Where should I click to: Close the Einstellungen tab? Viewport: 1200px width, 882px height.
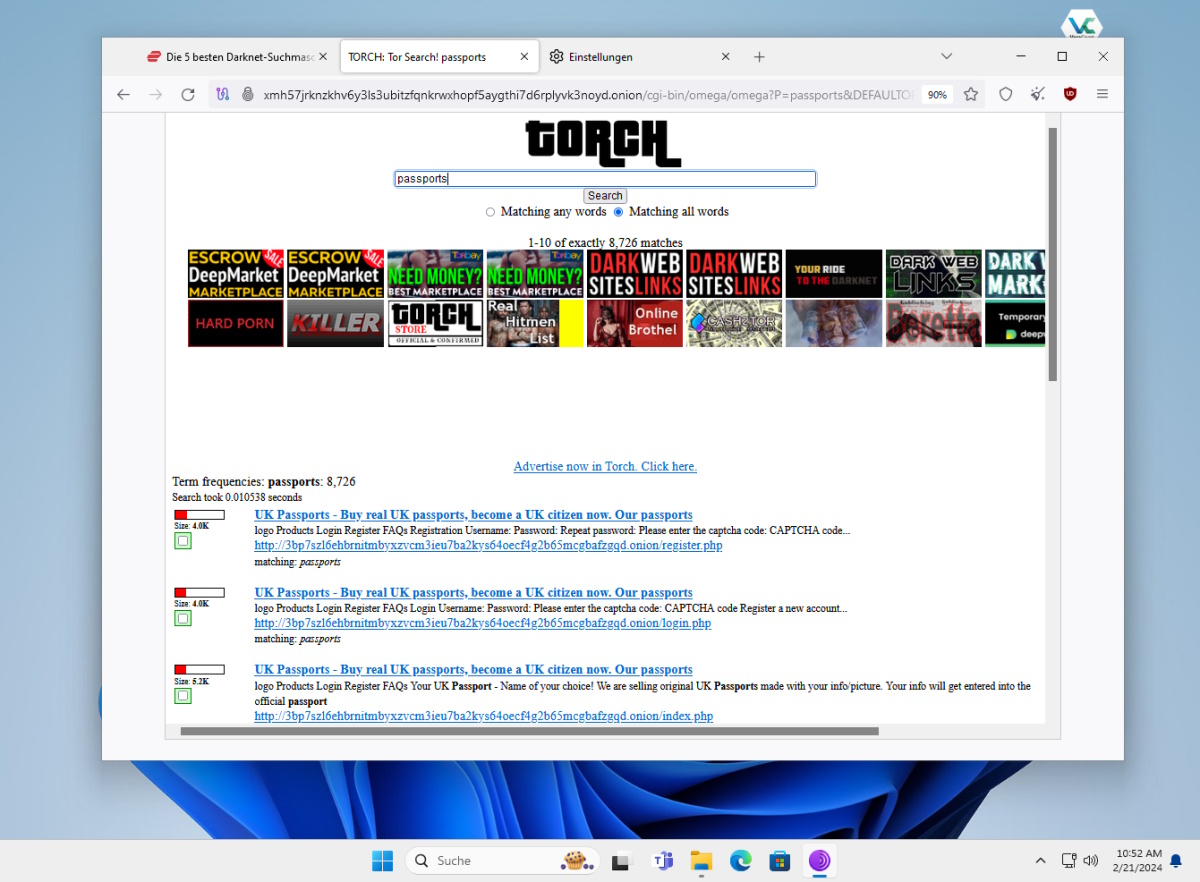pos(725,57)
